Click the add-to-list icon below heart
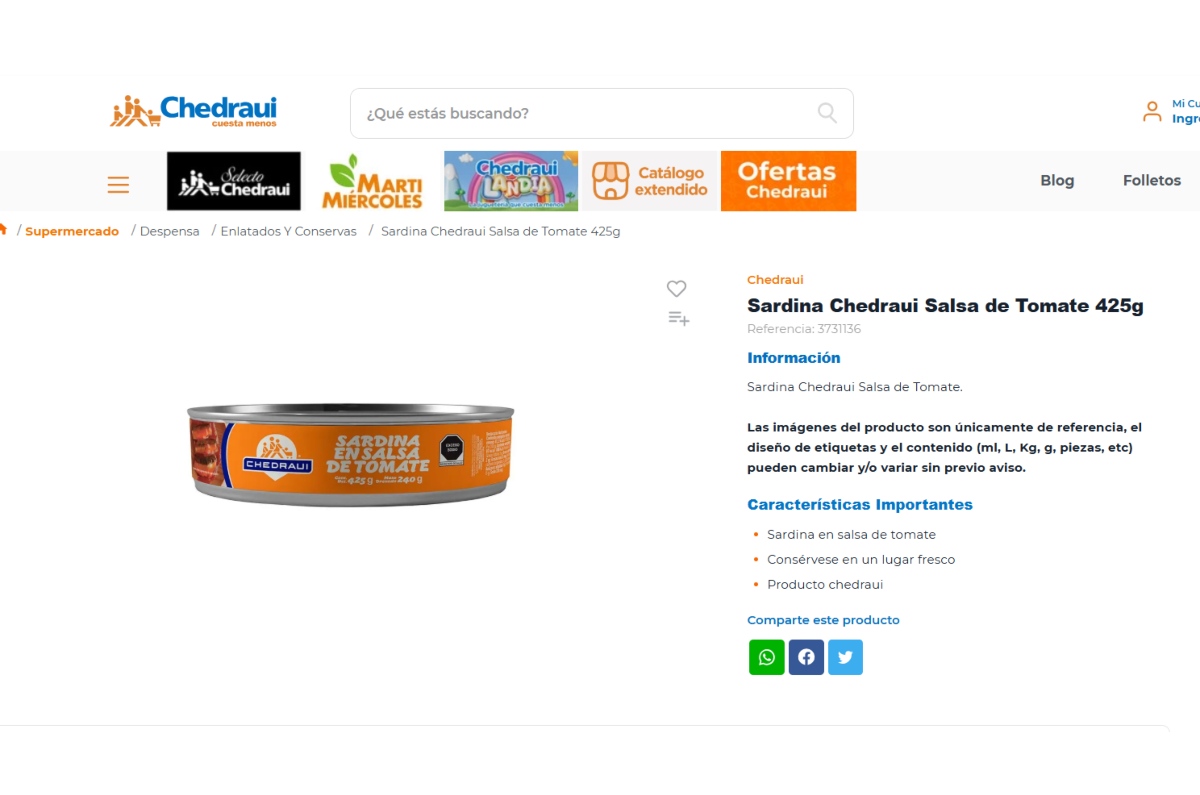 678,319
